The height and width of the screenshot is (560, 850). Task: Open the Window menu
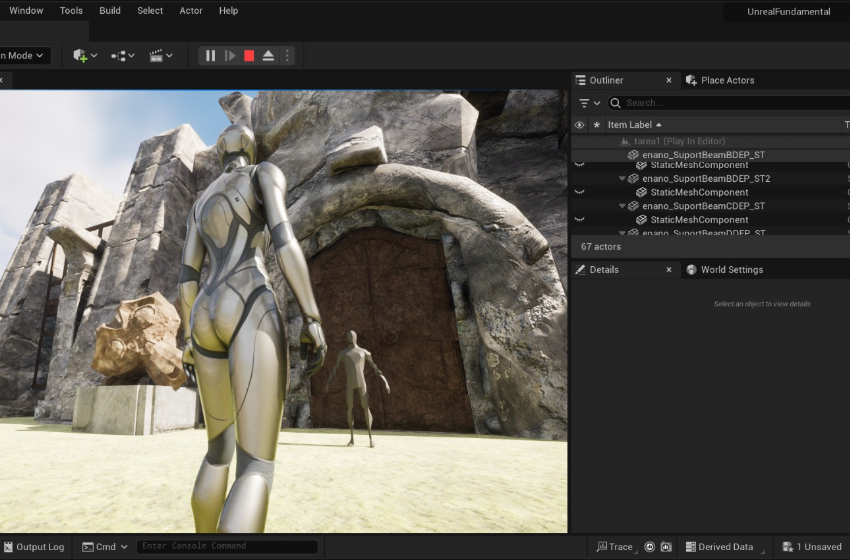click(x=26, y=10)
